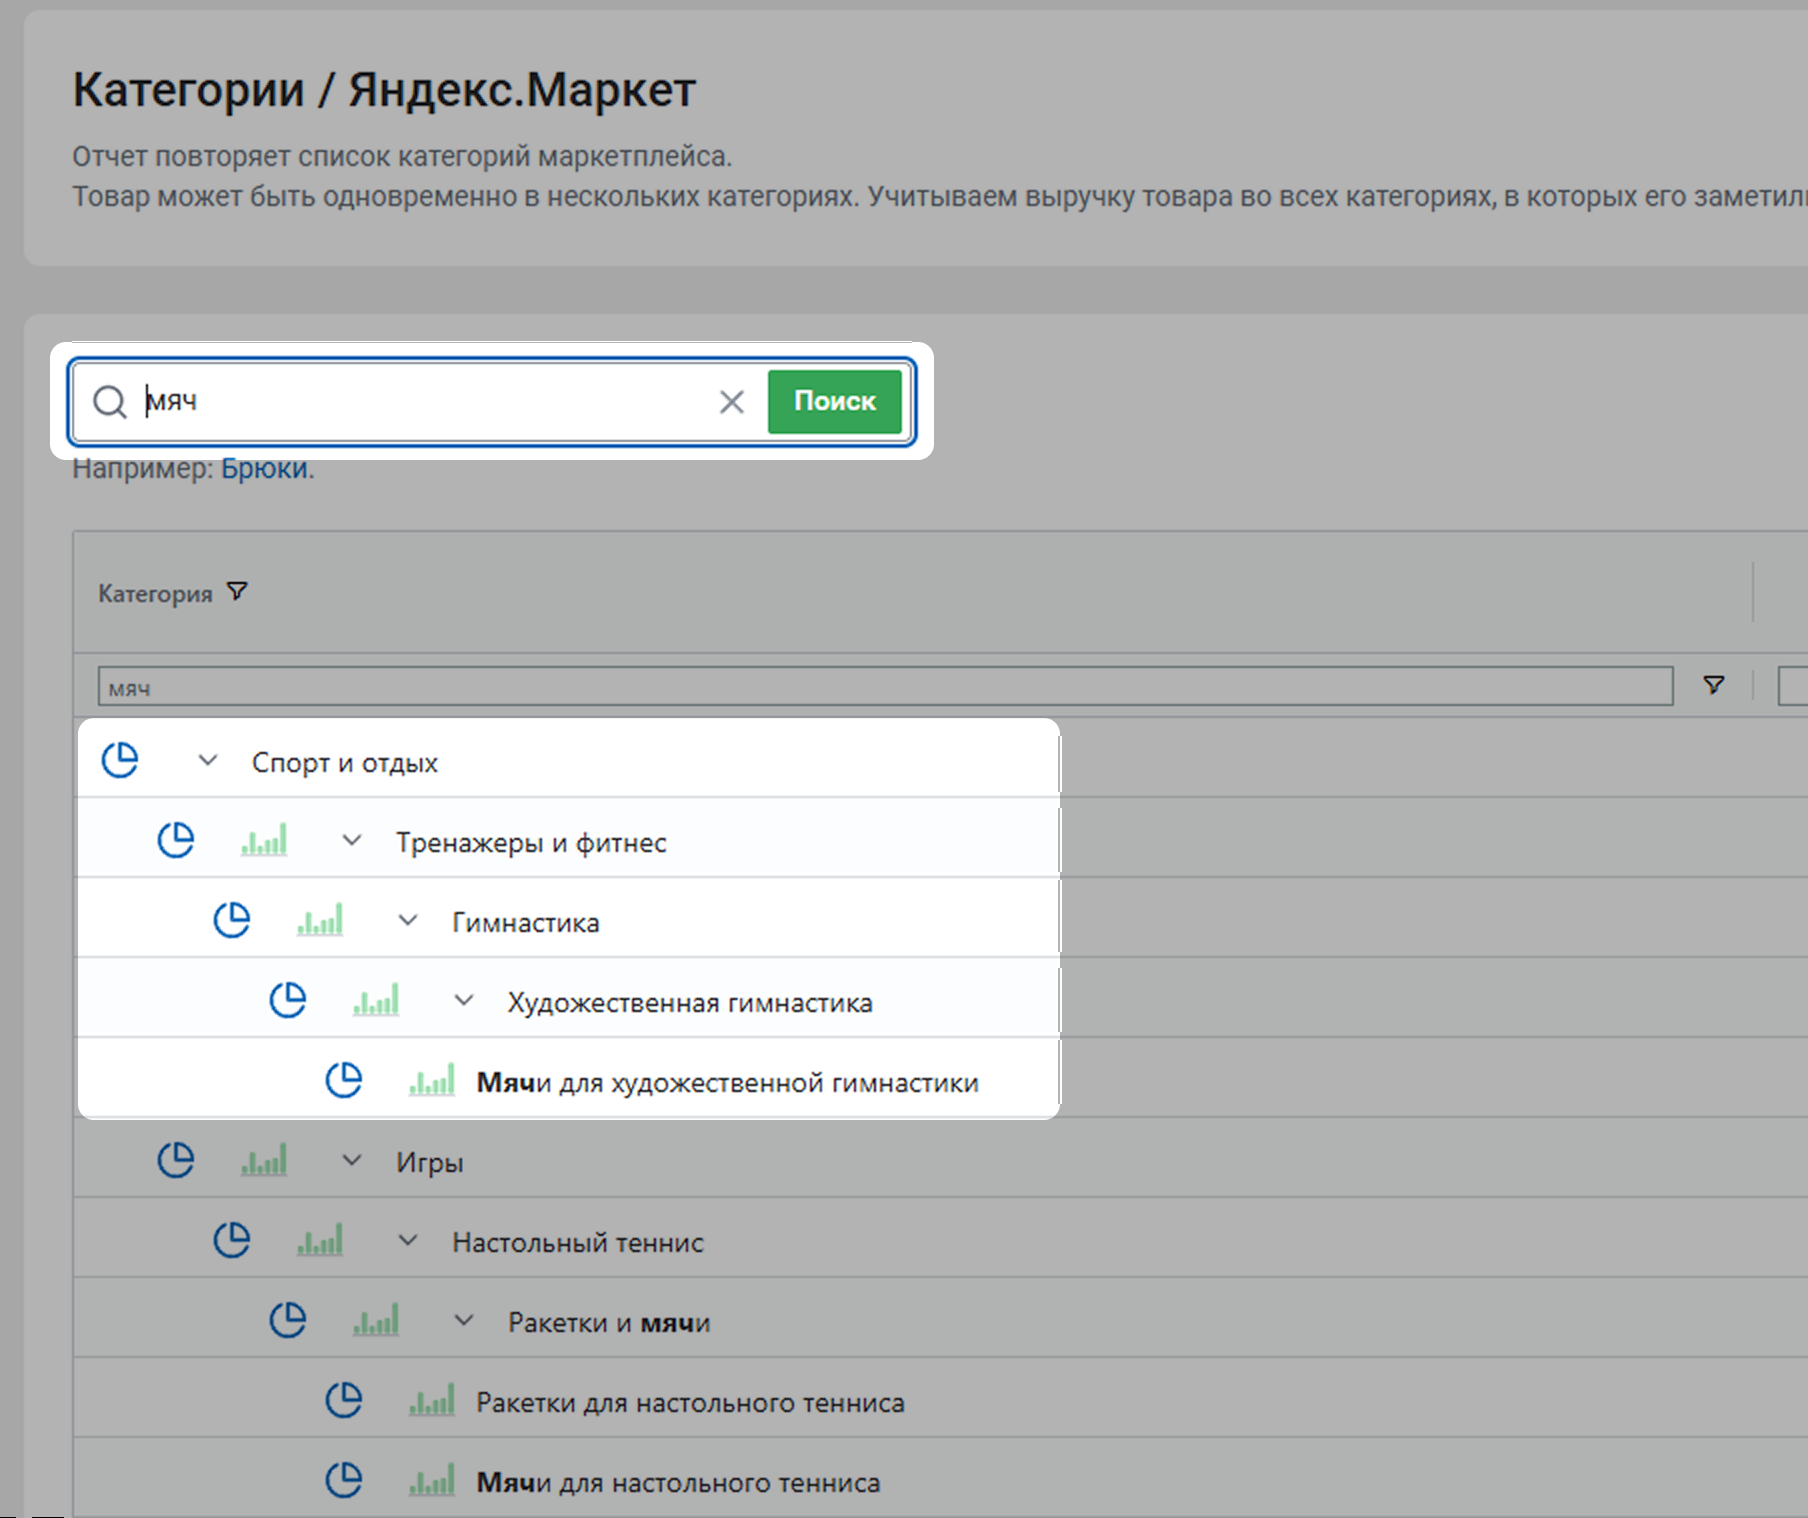Open pie chart for Настольный теннис
The image size is (1808, 1518).
232,1240
